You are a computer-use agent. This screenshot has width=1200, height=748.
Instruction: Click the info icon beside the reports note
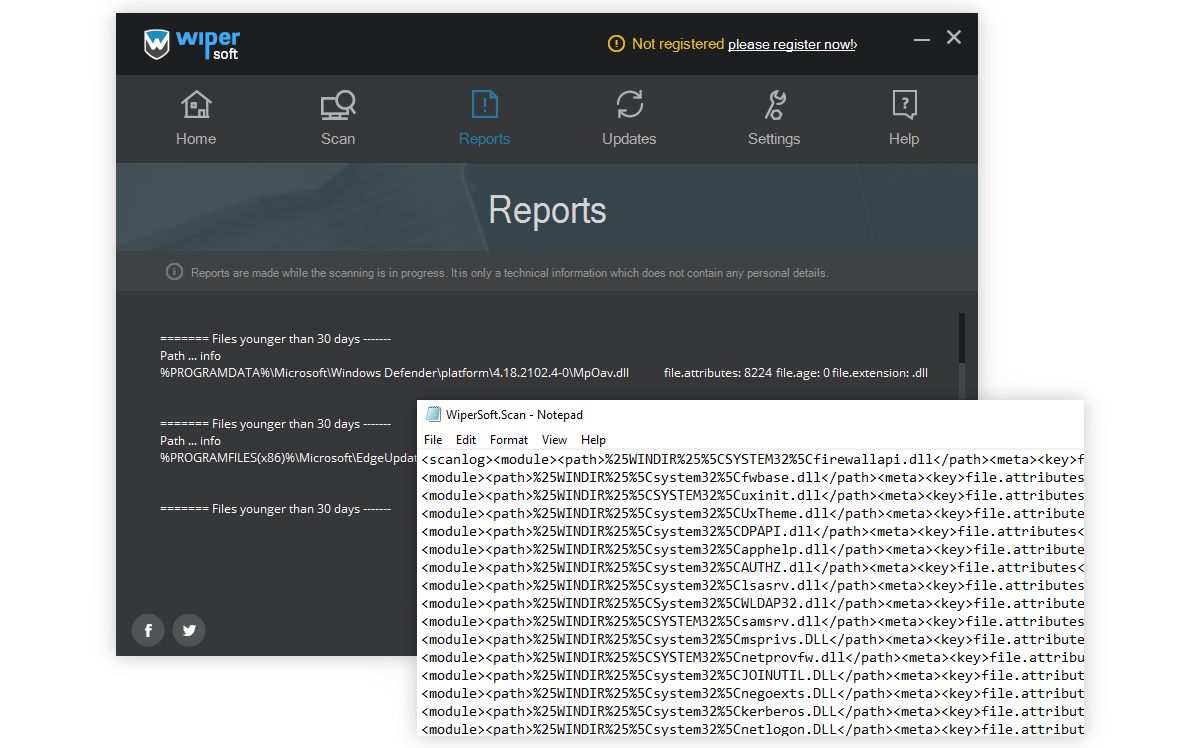pos(174,272)
